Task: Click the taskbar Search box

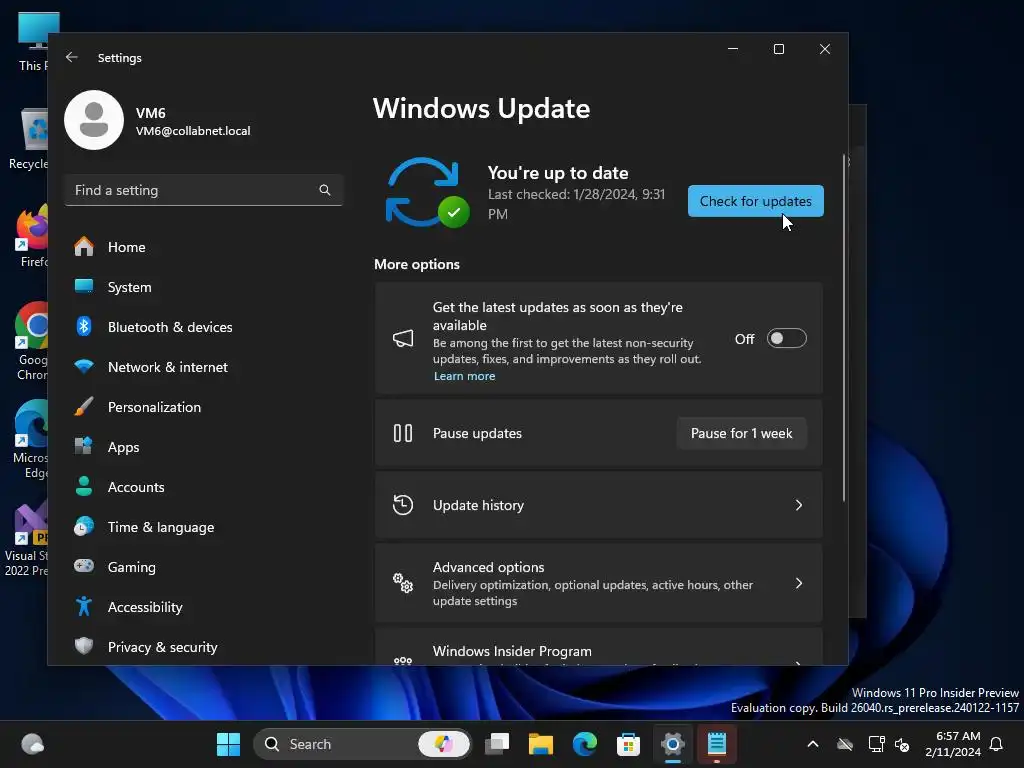Action: pyautogui.click(x=362, y=744)
